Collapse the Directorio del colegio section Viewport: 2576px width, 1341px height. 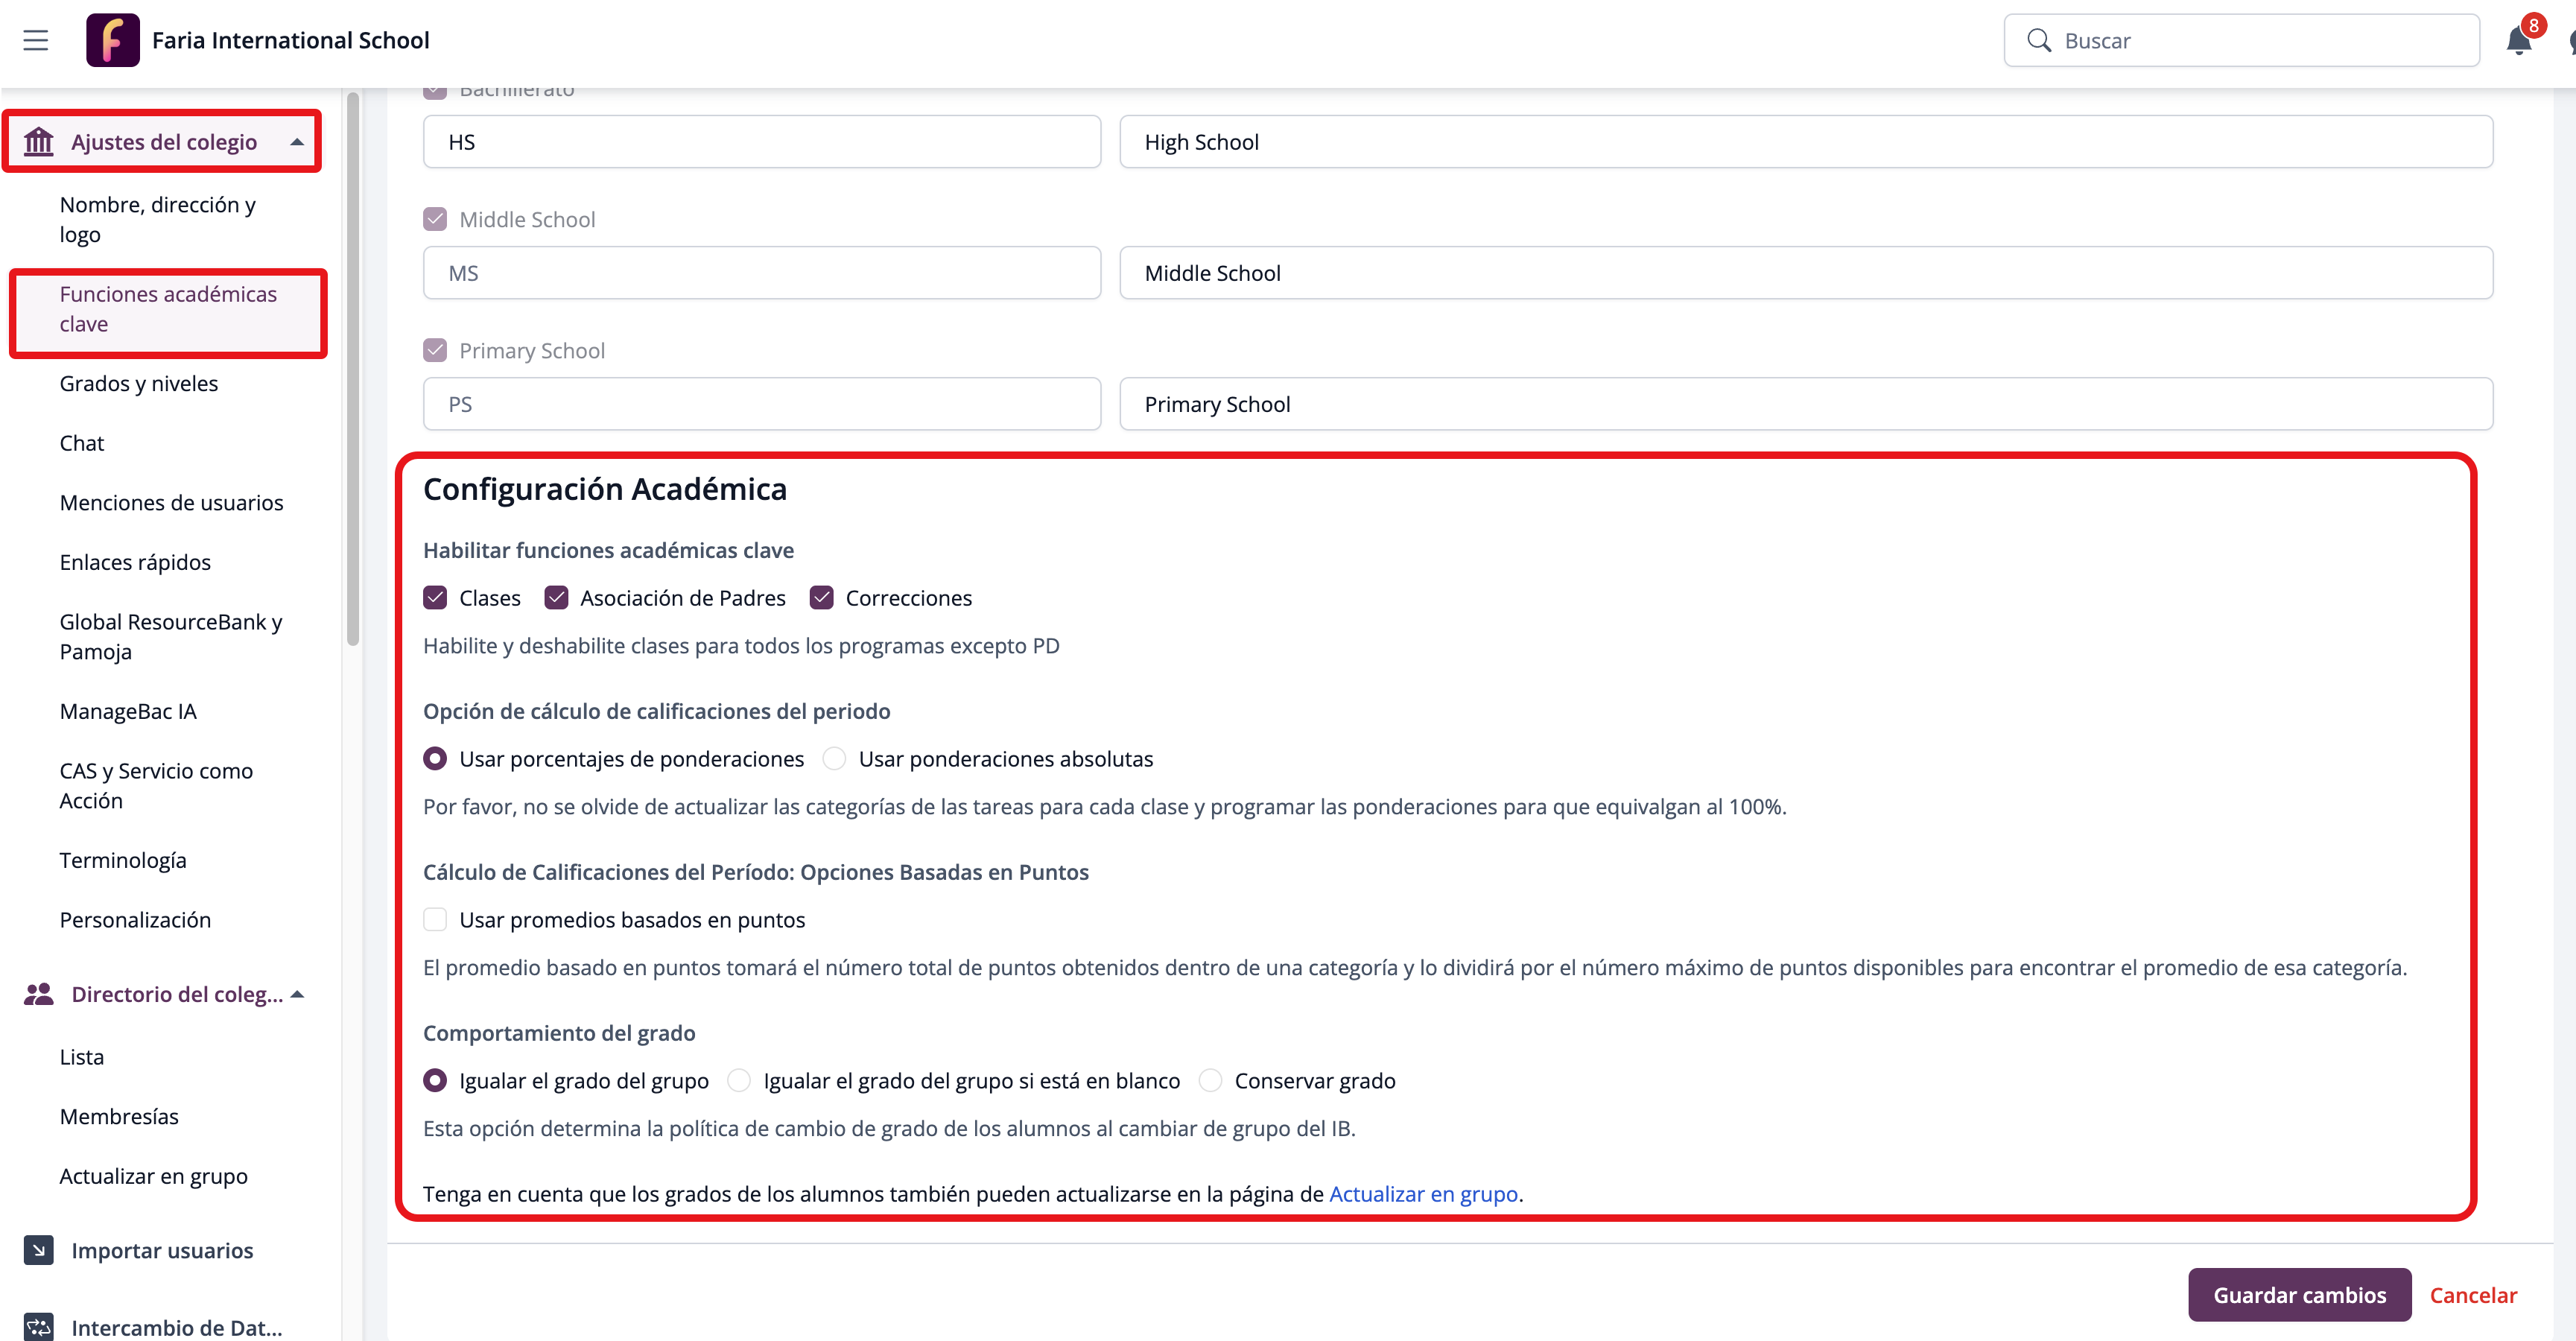point(297,994)
